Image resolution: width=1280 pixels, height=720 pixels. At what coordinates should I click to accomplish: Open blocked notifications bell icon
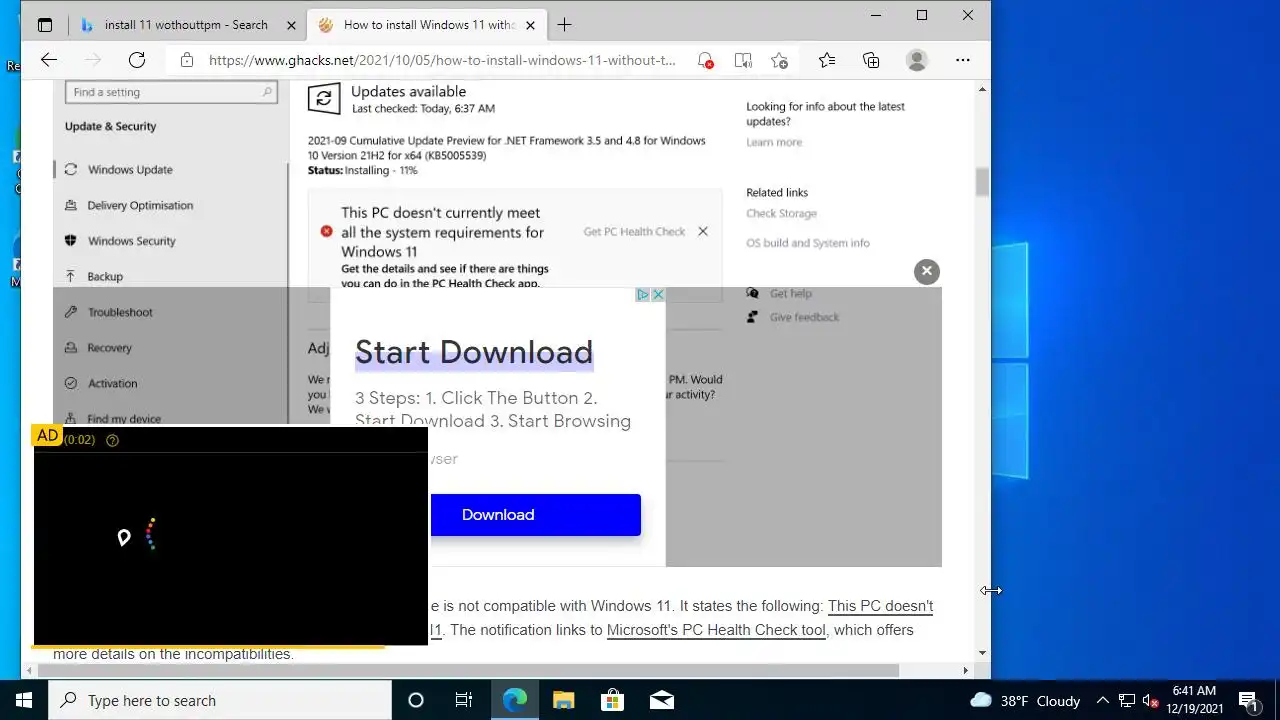[705, 60]
